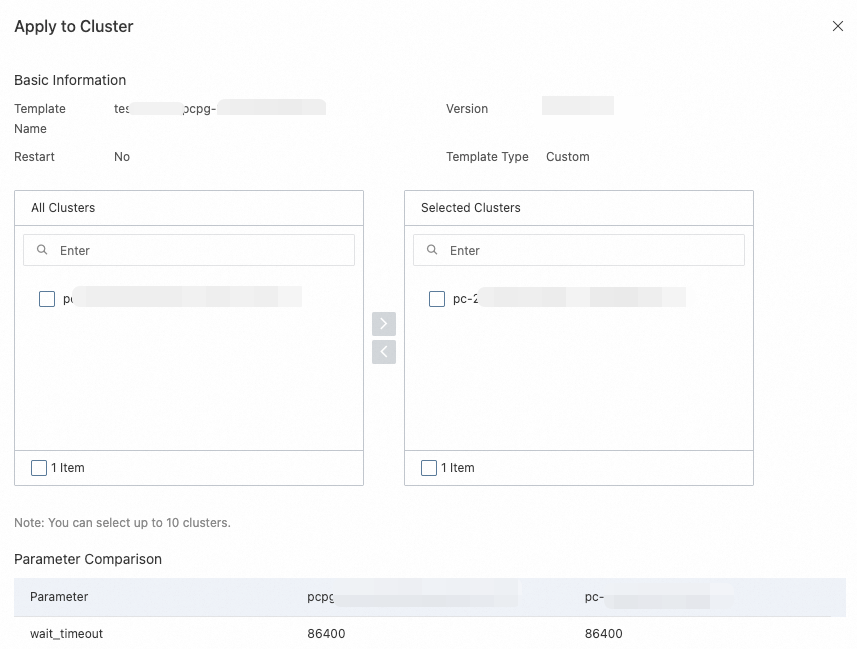Click the pcpg column header in comparison table

(x=320, y=597)
